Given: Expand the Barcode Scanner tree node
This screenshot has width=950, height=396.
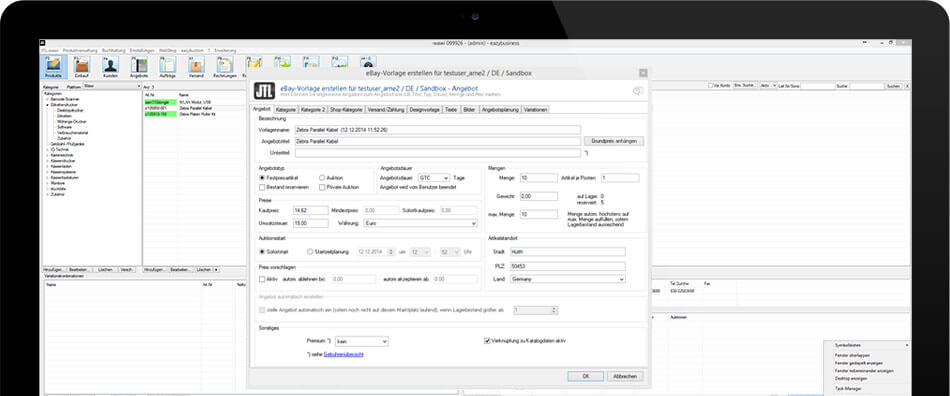Looking at the screenshot, I should pos(46,98).
